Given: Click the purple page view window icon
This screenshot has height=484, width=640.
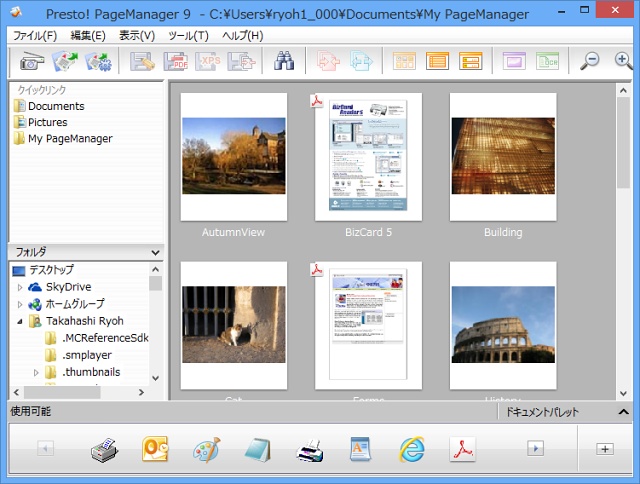Looking at the screenshot, I should [x=514, y=61].
